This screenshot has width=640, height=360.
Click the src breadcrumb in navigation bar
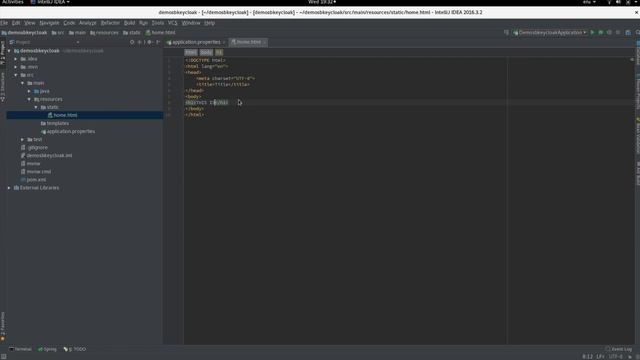[x=58, y=33]
